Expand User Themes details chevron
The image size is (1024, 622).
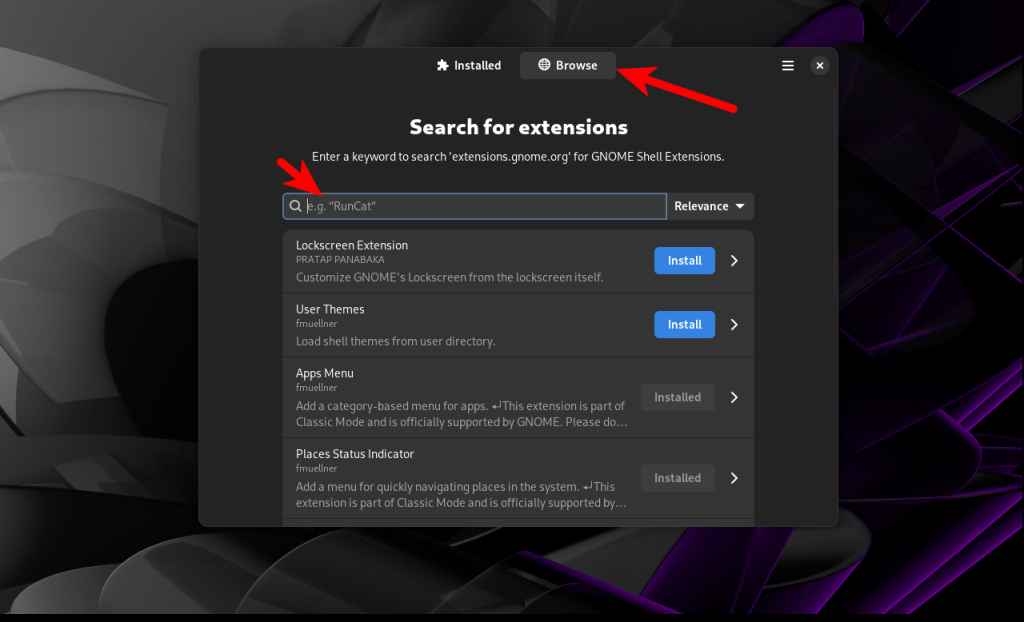coord(734,324)
